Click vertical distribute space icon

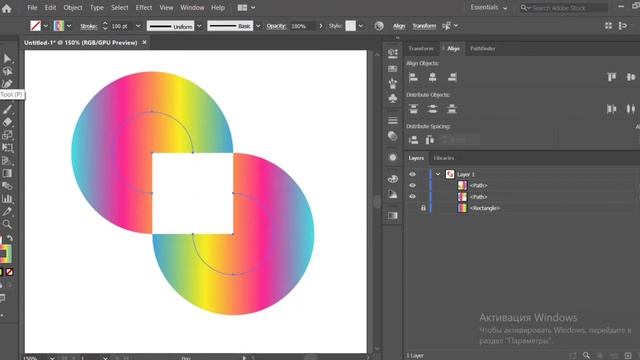pyautogui.click(x=413, y=140)
